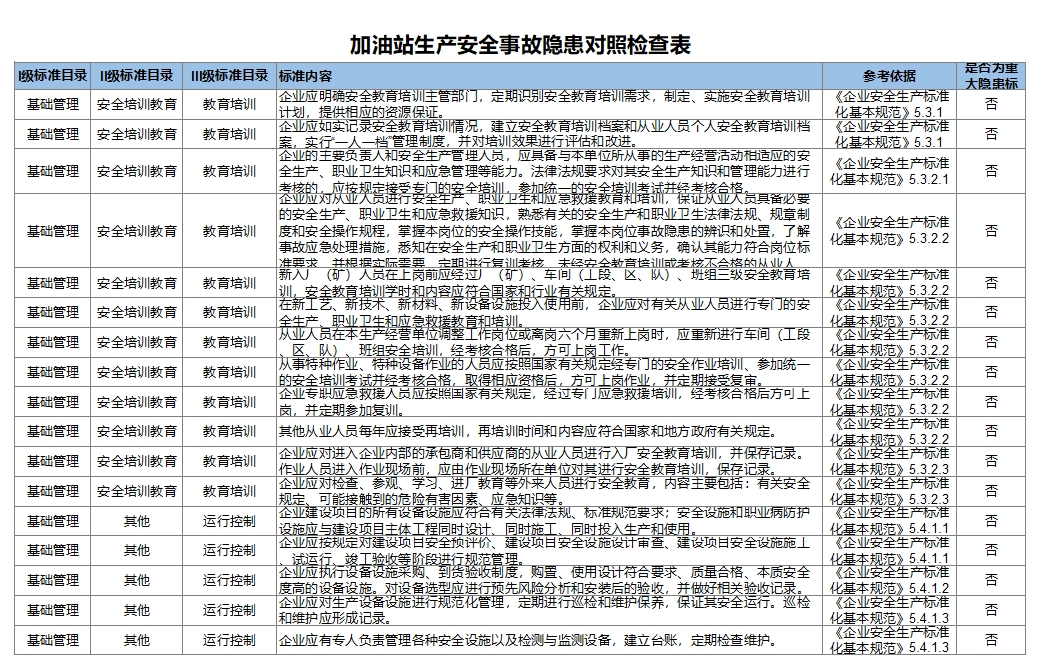This screenshot has height=669, width=1043.
Task: Select 基础管理 in the 在新工艺、新技术 row
Action: (53, 312)
